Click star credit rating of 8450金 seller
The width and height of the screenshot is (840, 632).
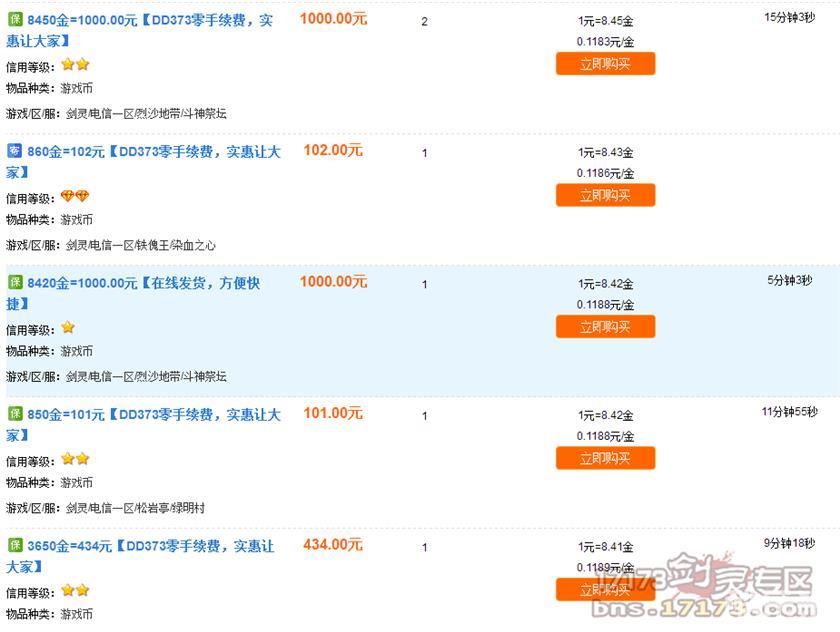pyautogui.click(x=75, y=65)
